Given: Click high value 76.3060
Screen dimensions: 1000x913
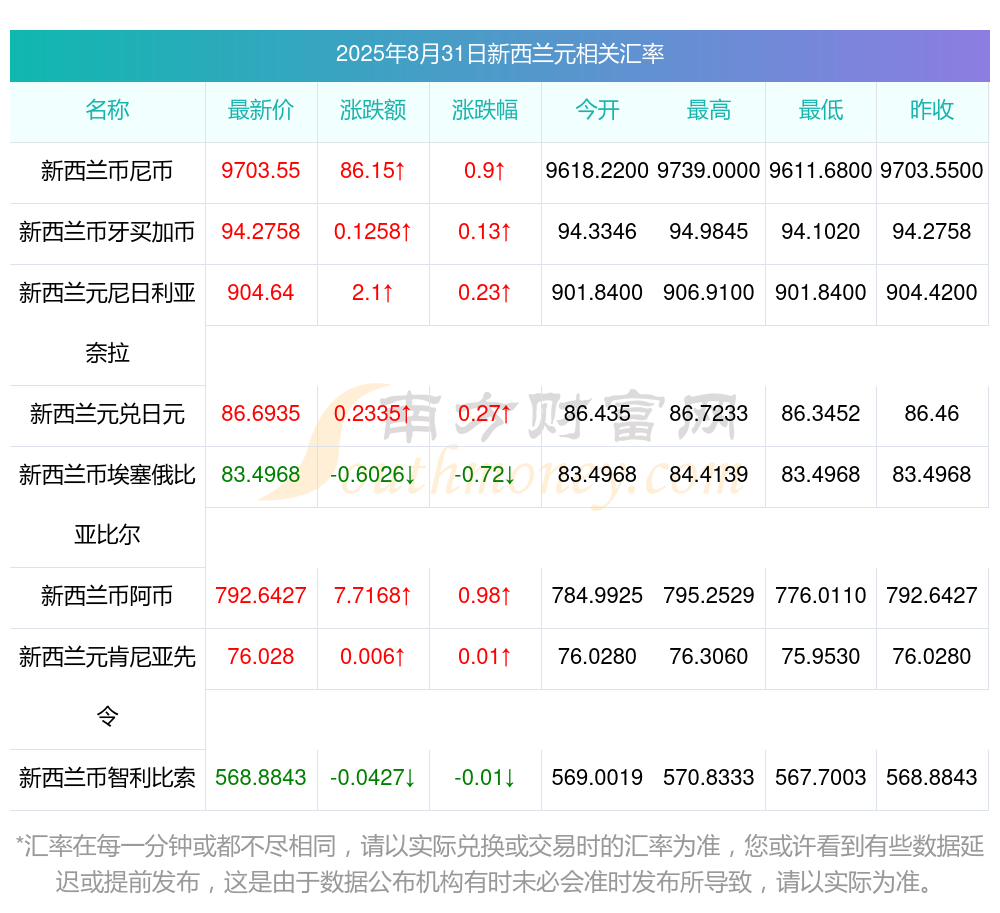Looking at the screenshot, I should point(709,657).
